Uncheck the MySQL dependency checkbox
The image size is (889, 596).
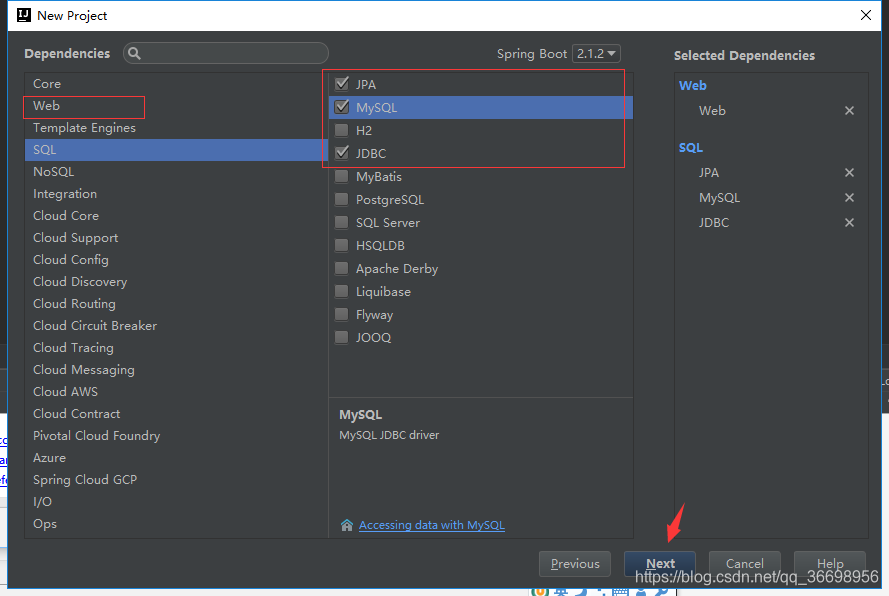(x=342, y=107)
